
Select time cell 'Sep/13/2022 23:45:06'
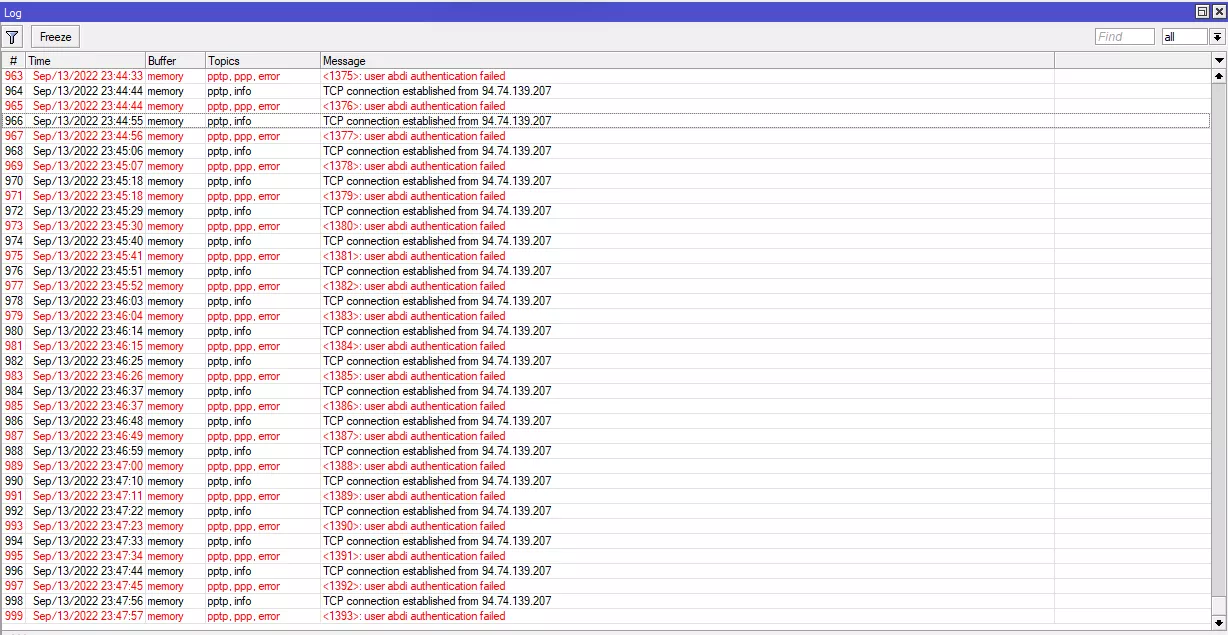(x=88, y=151)
